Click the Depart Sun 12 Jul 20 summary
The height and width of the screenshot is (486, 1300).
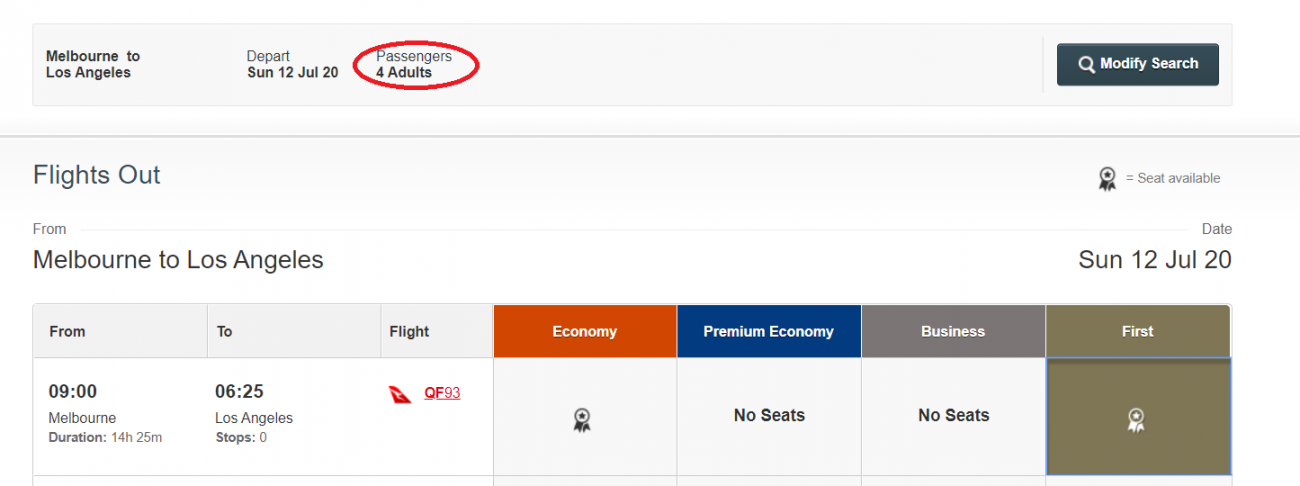point(292,65)
